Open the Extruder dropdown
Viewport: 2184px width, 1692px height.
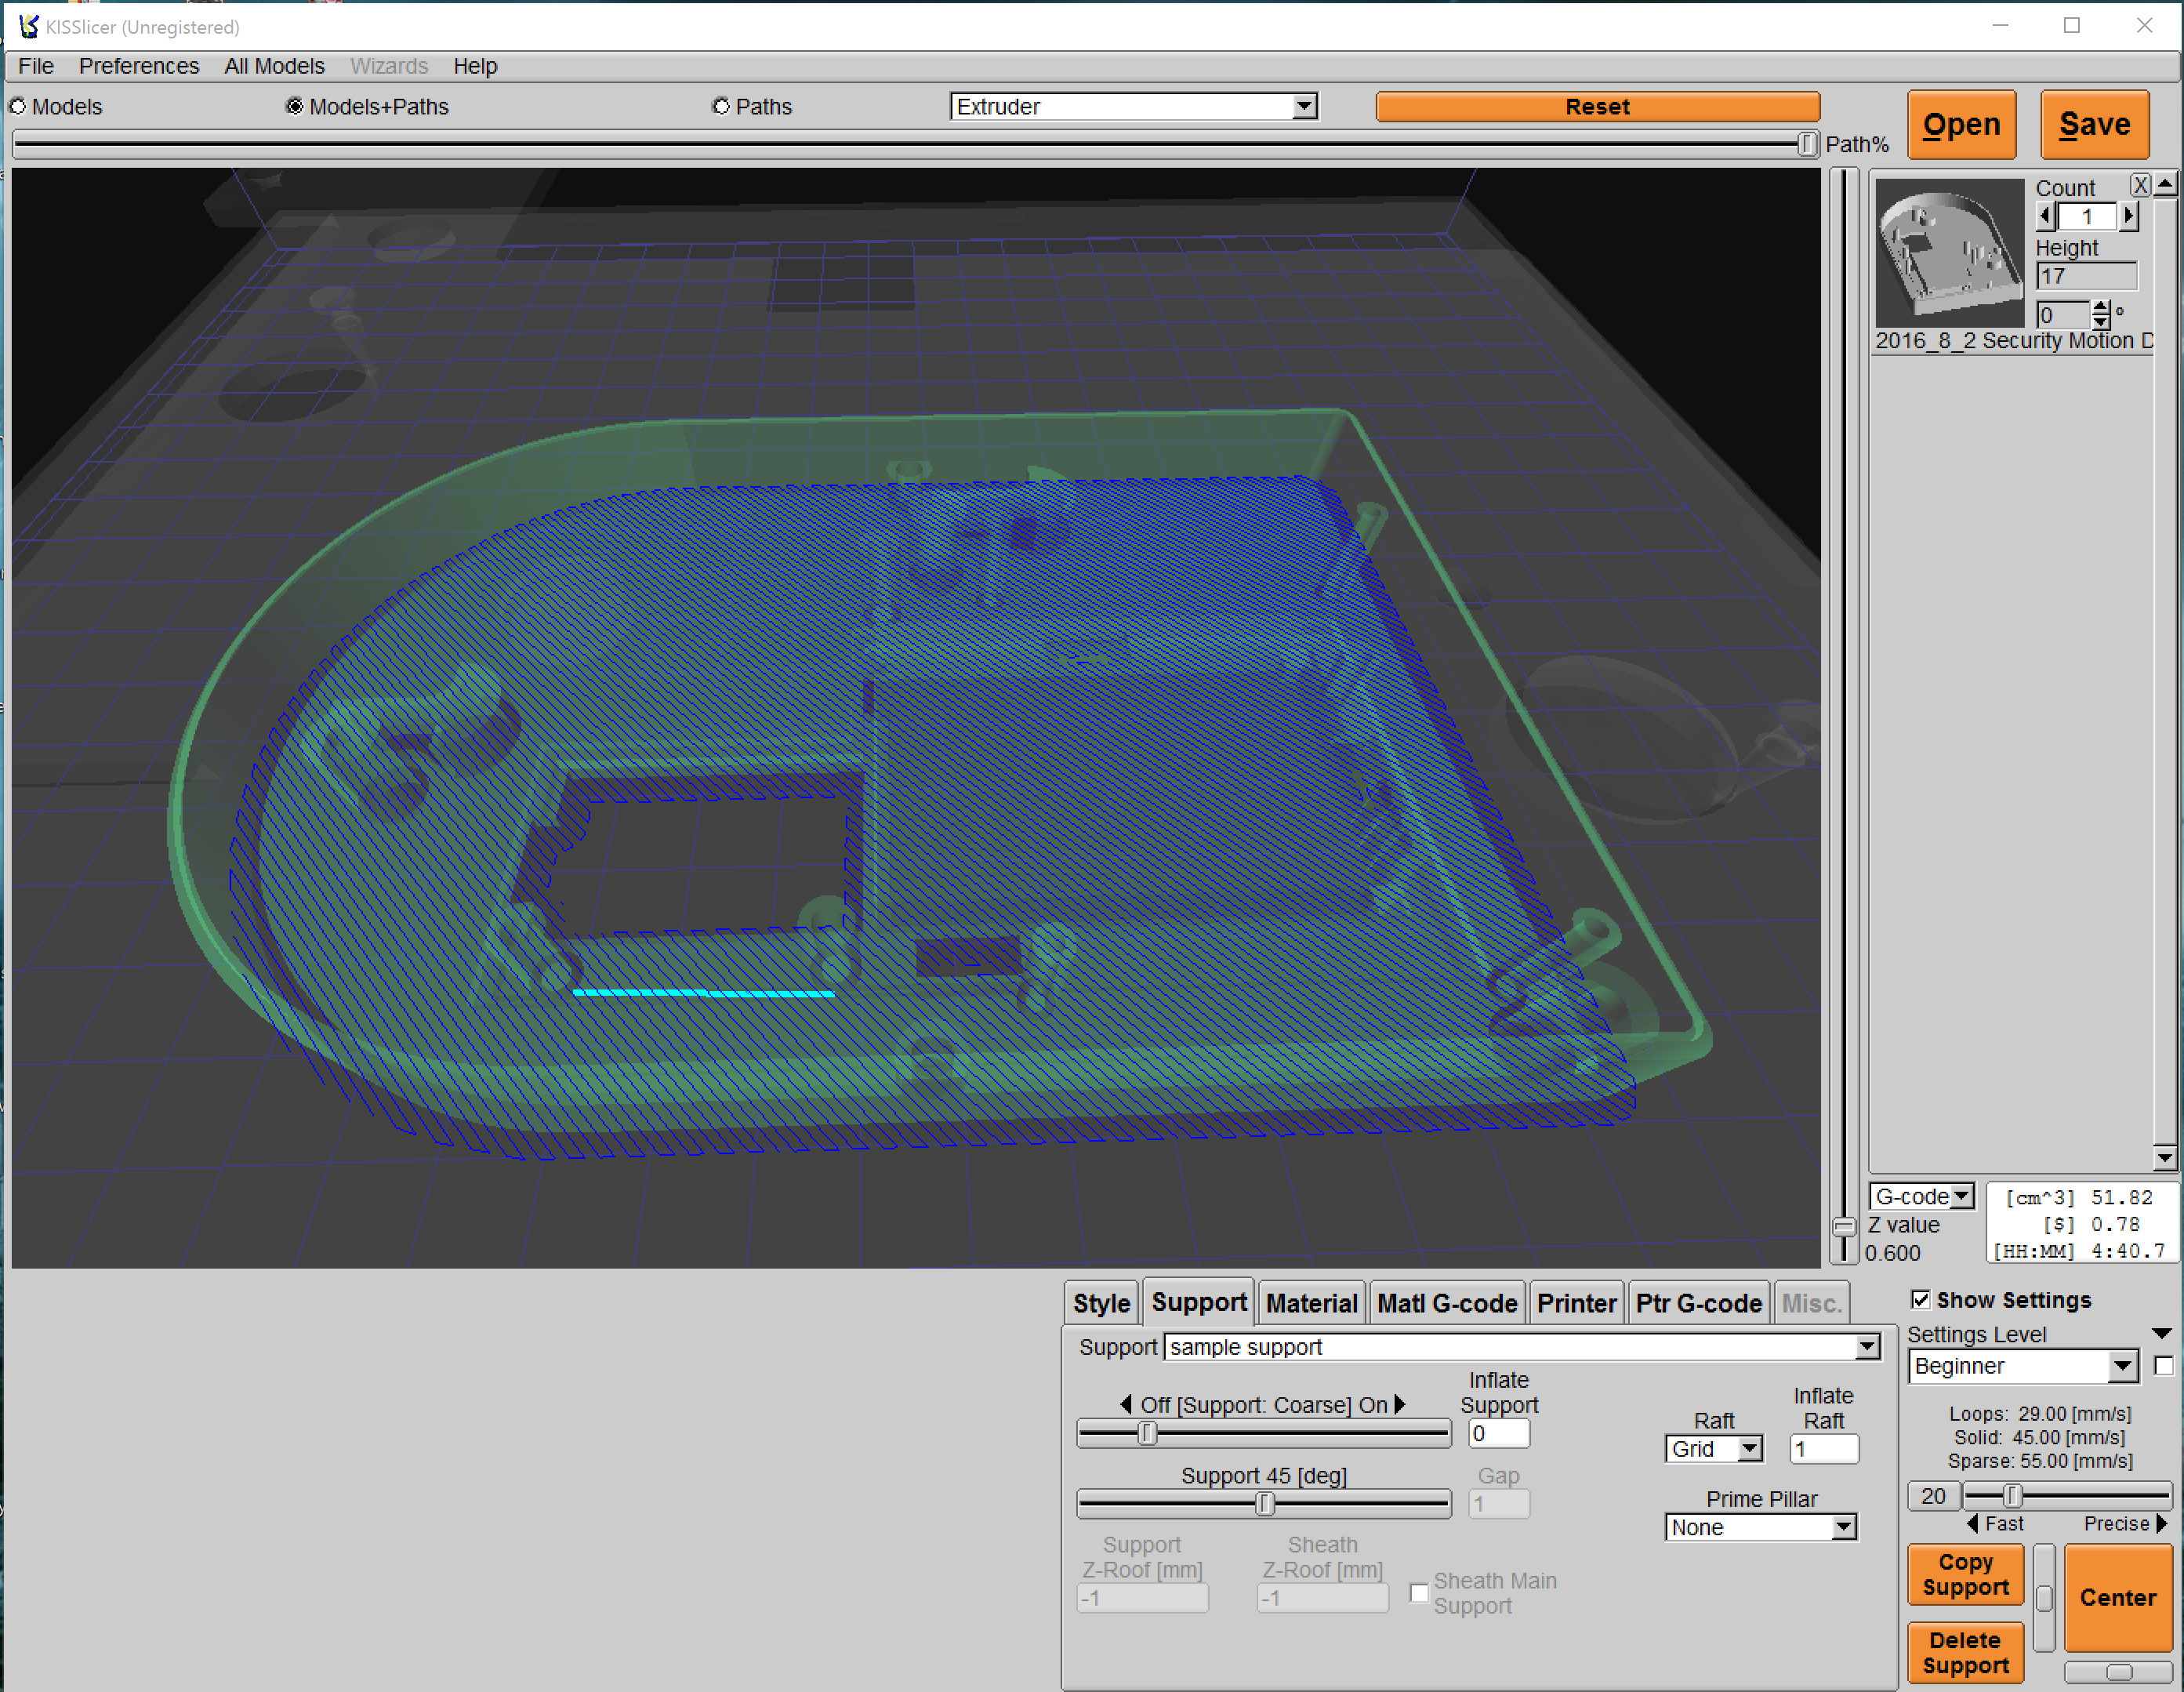[x=1133, y=106]
